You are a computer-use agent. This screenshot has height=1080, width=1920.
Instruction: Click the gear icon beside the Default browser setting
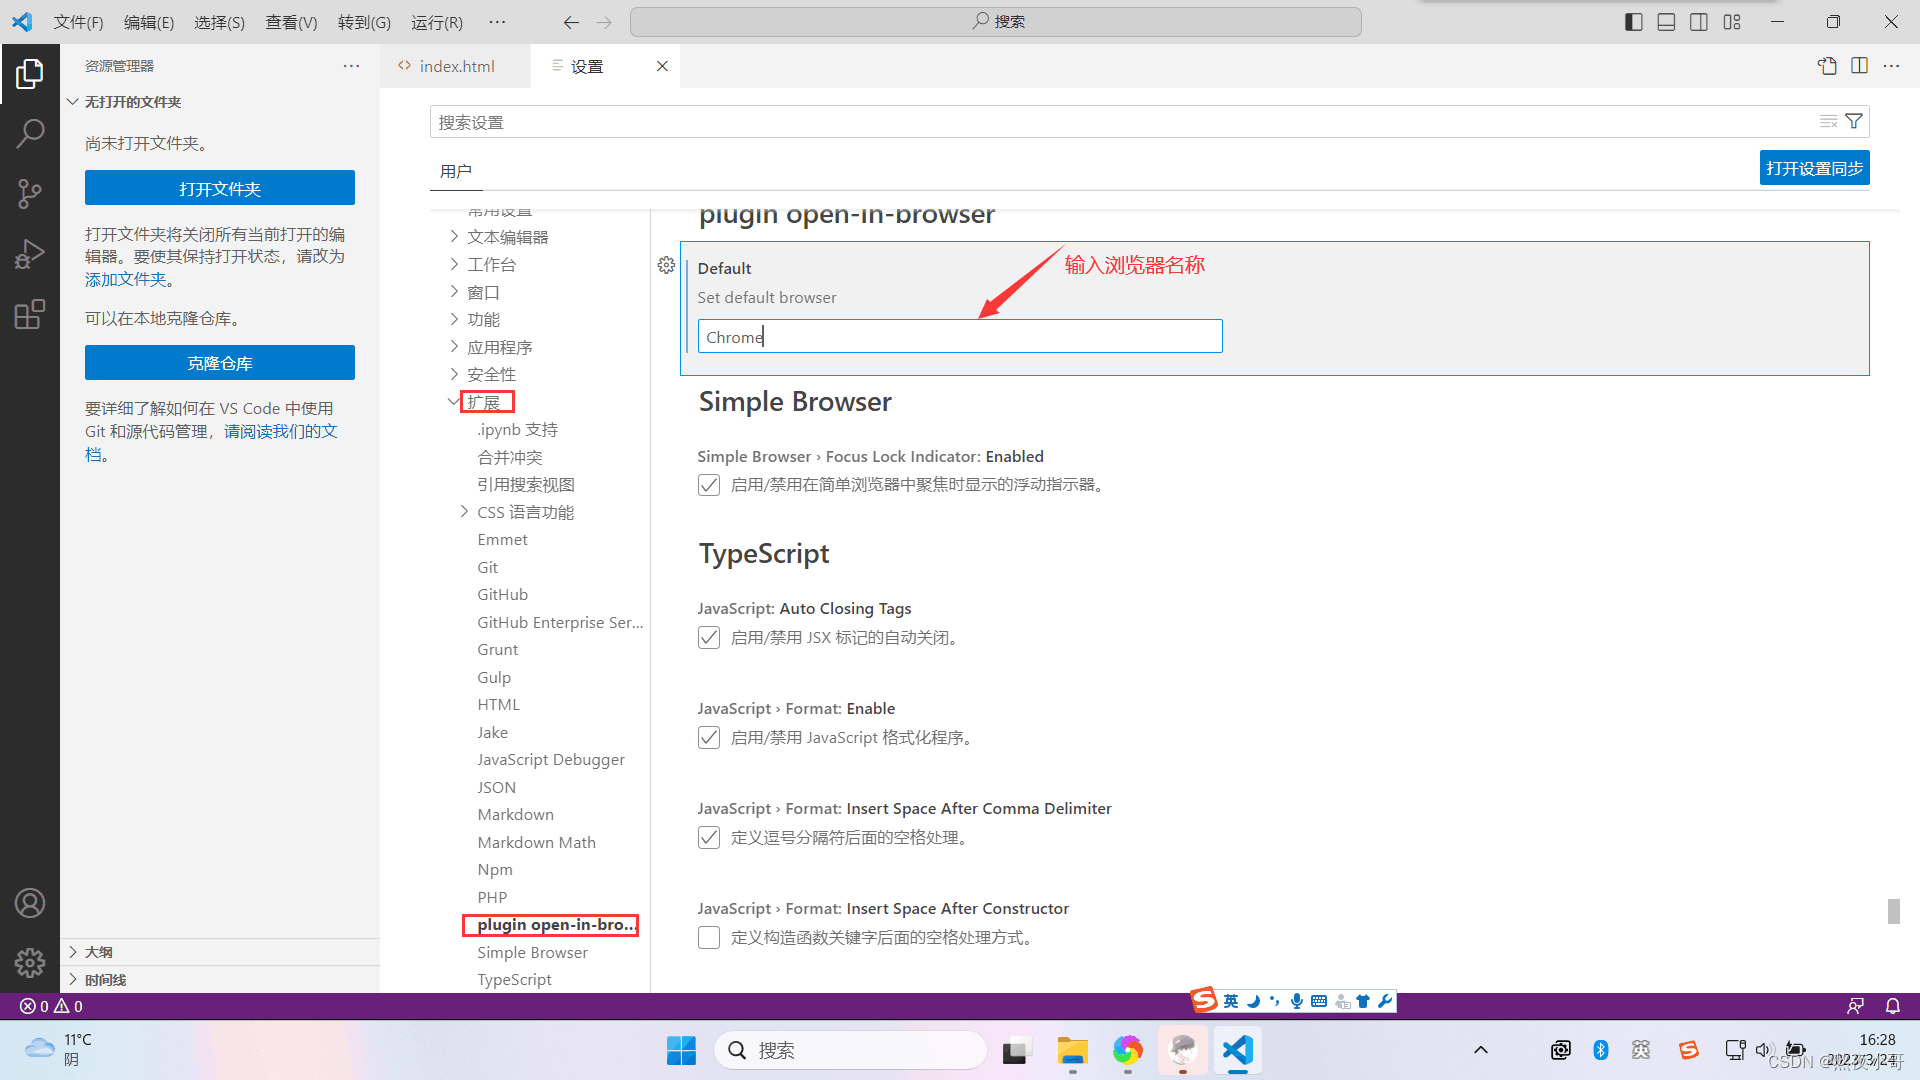tap(666, 265)
